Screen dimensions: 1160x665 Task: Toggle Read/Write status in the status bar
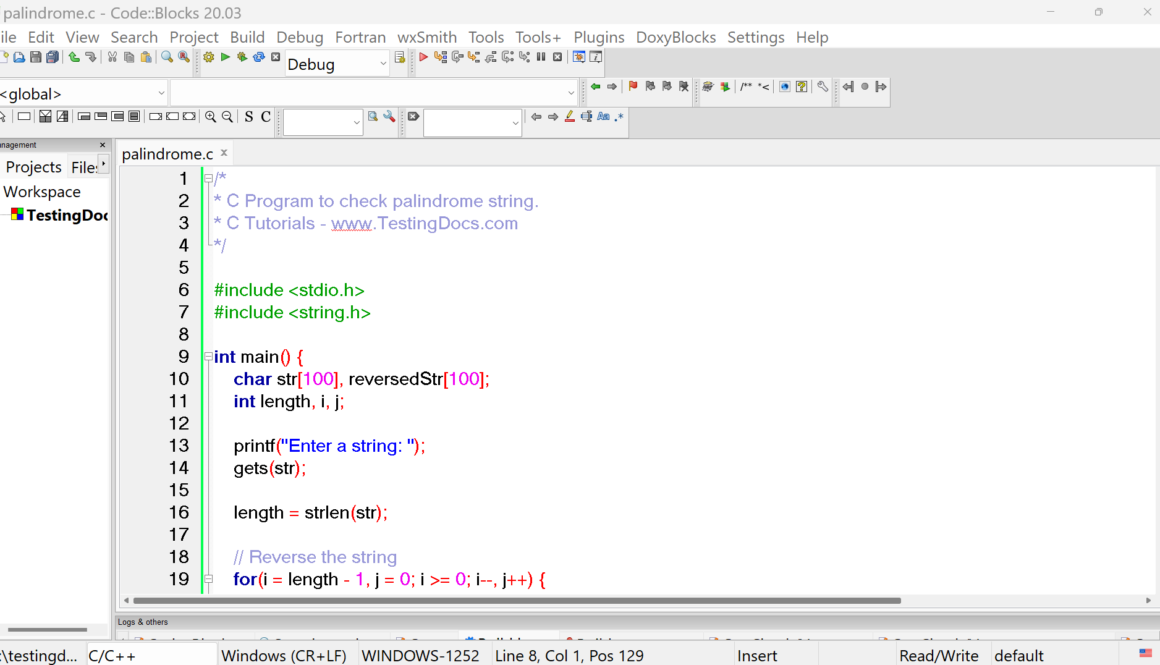coord(938,655)
